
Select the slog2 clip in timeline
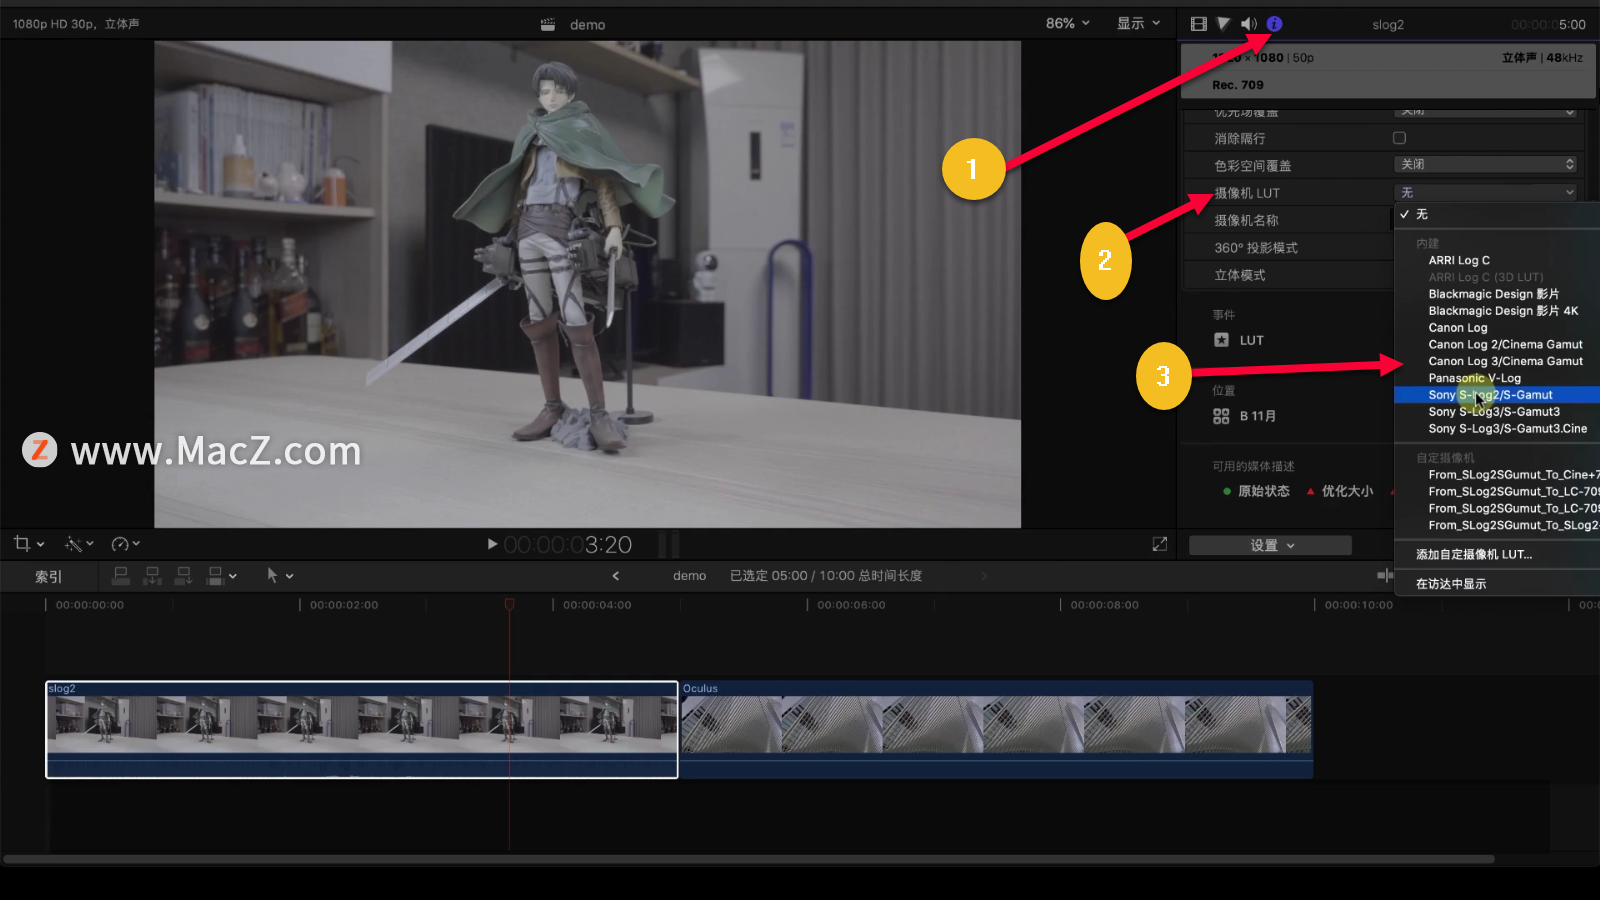pos(362,729)
